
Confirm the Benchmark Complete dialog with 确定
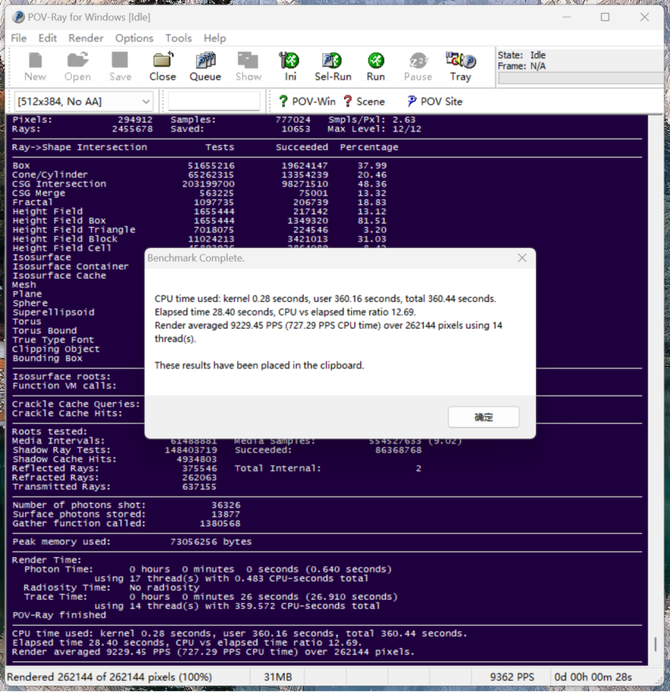[483, 417]
